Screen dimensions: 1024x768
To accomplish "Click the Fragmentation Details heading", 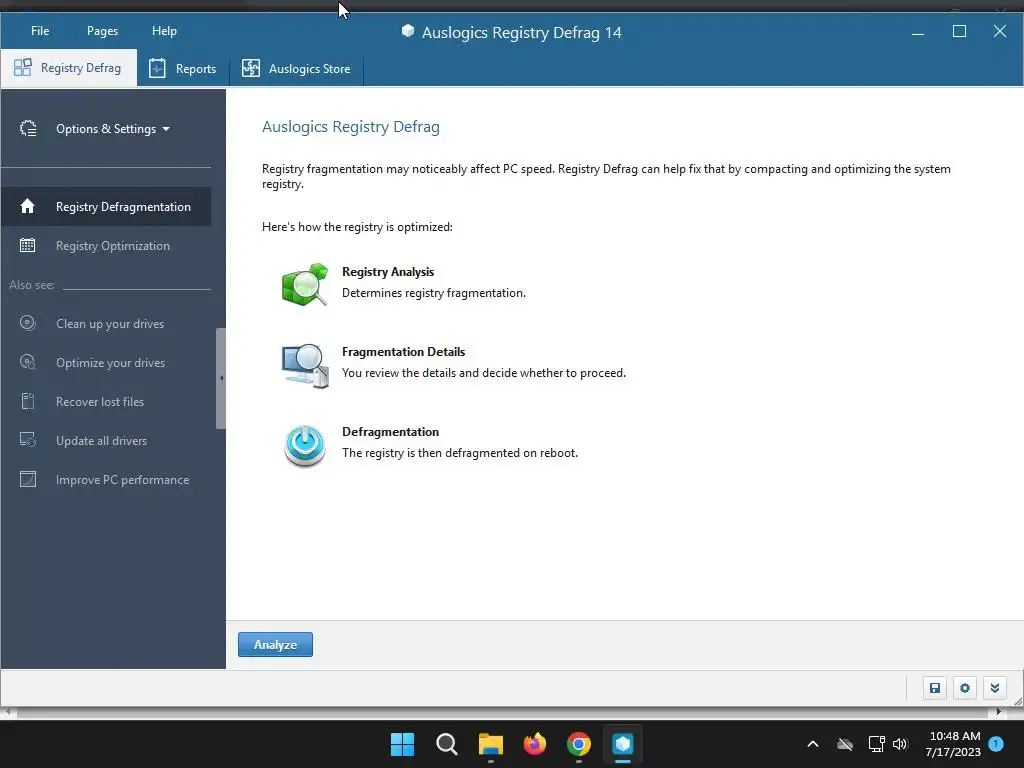I will (404, 352).
